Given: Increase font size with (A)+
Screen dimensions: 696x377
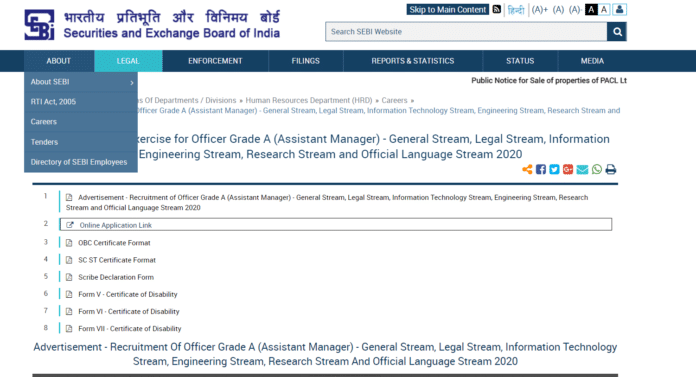Looking at the screenshot, I should pos(540,9).
